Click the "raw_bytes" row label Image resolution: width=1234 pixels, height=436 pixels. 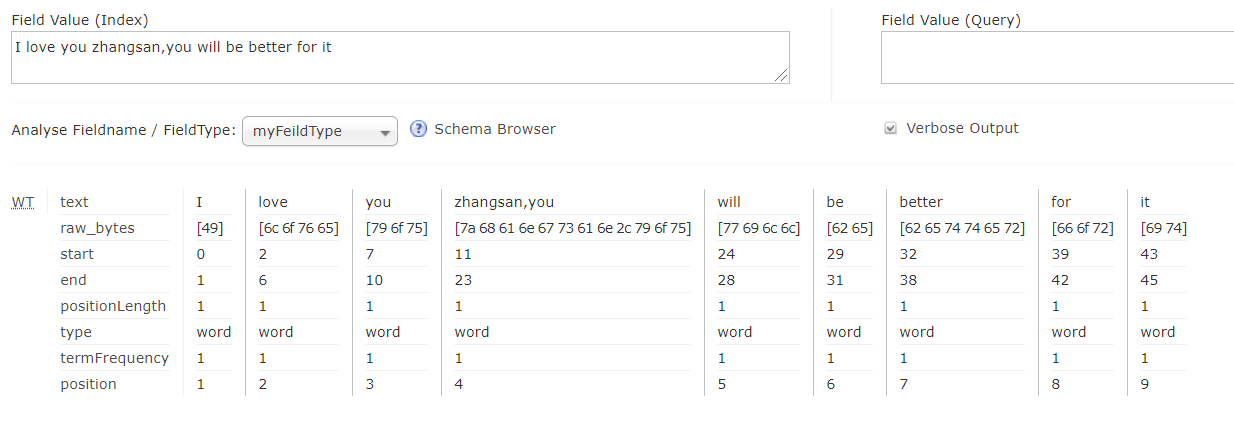(97, 228)
